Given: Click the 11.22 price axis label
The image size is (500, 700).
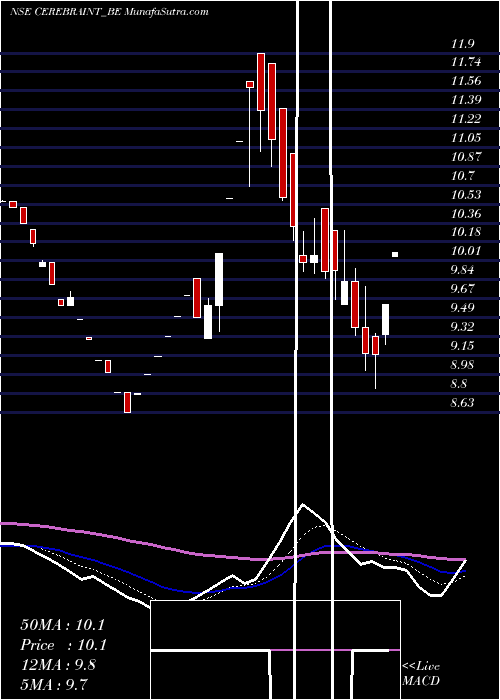Looking at the screenshot, I should 466,119.
